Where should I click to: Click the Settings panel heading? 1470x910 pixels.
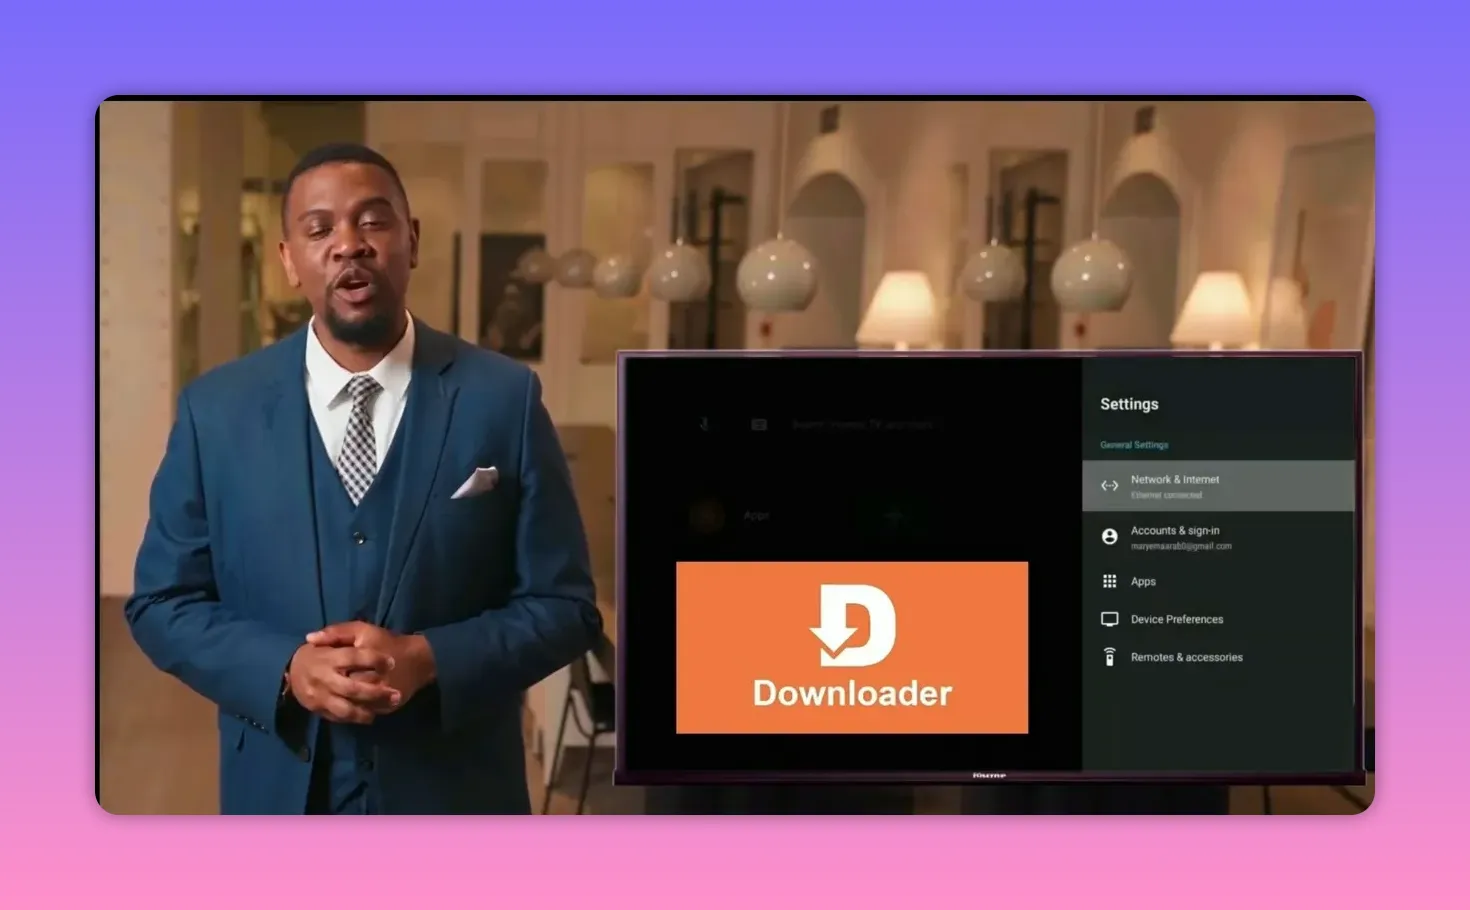1129,404
